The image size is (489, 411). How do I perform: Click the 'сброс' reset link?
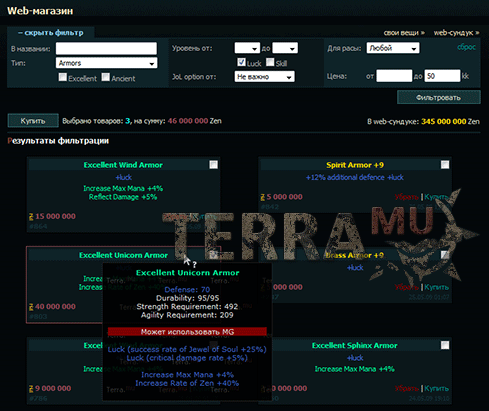click(x=466, y=47)
